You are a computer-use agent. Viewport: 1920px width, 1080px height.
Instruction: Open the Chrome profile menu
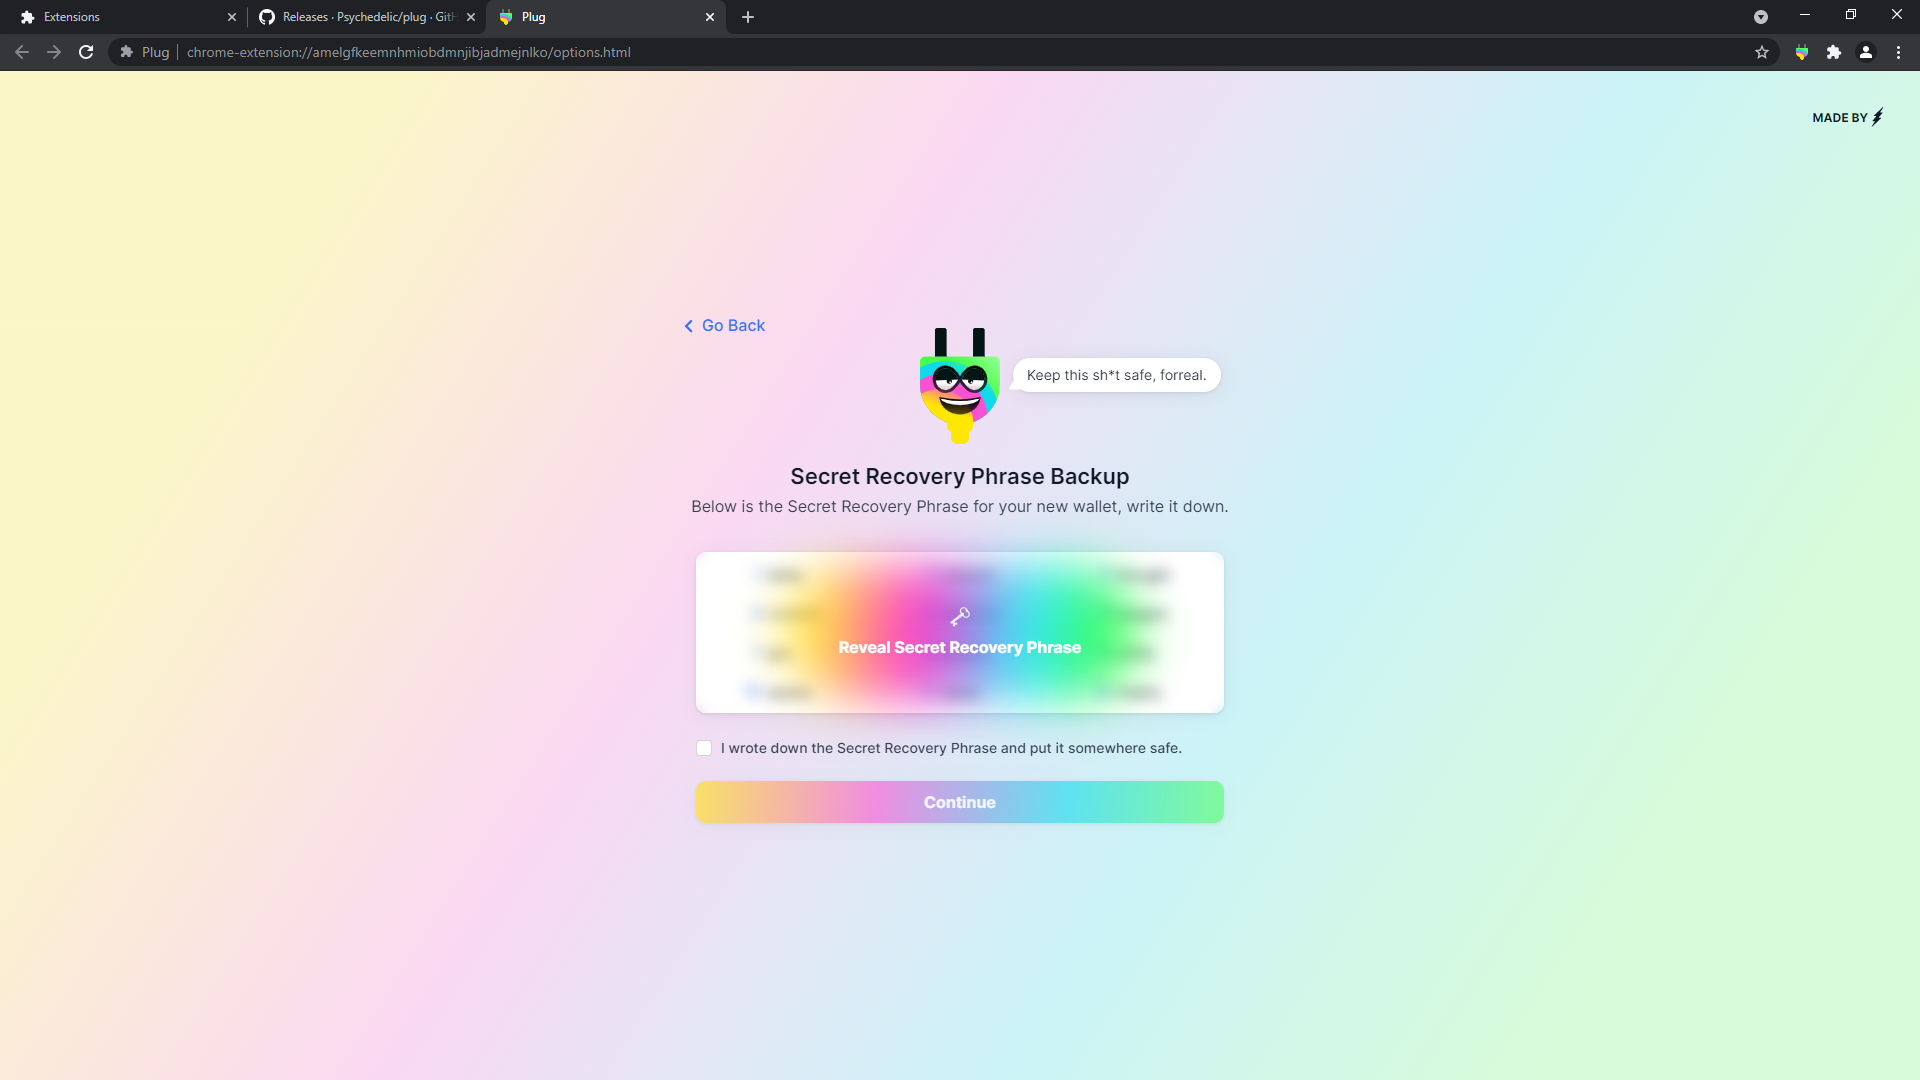tap(1866, 52)
